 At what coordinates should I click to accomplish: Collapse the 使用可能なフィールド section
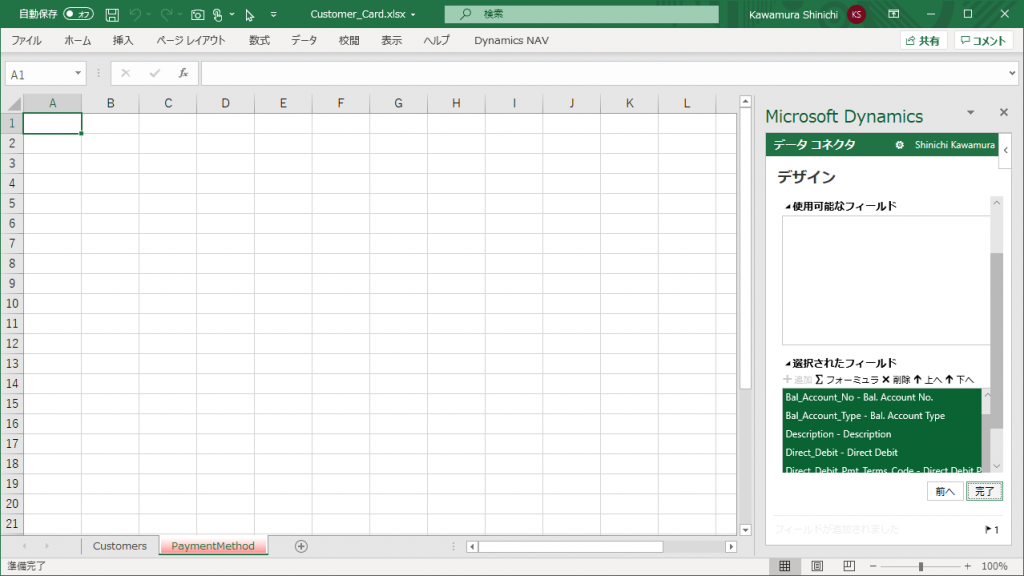tap(788, 207)
